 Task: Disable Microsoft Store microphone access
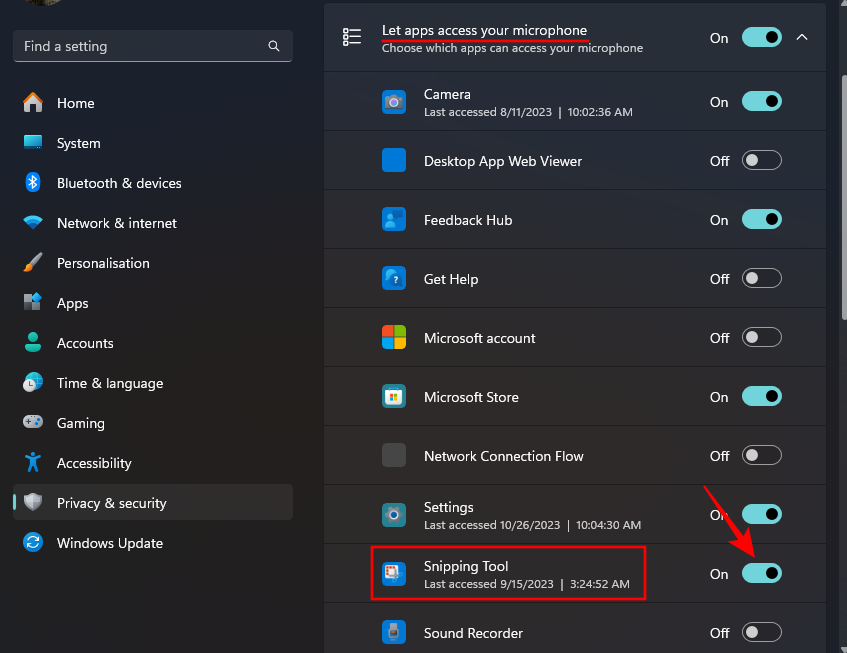click(x=762, y=396)
